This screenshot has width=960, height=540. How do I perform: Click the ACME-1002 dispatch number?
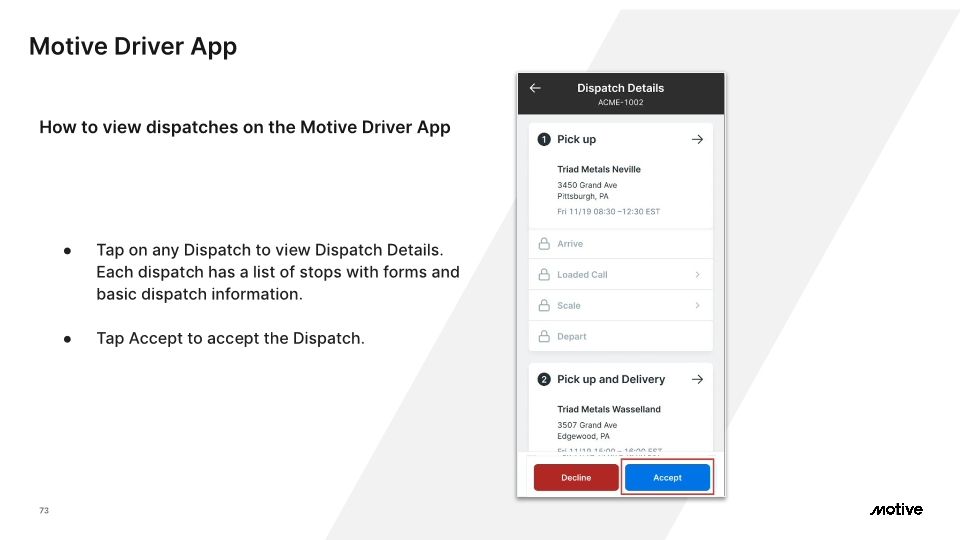620,102
